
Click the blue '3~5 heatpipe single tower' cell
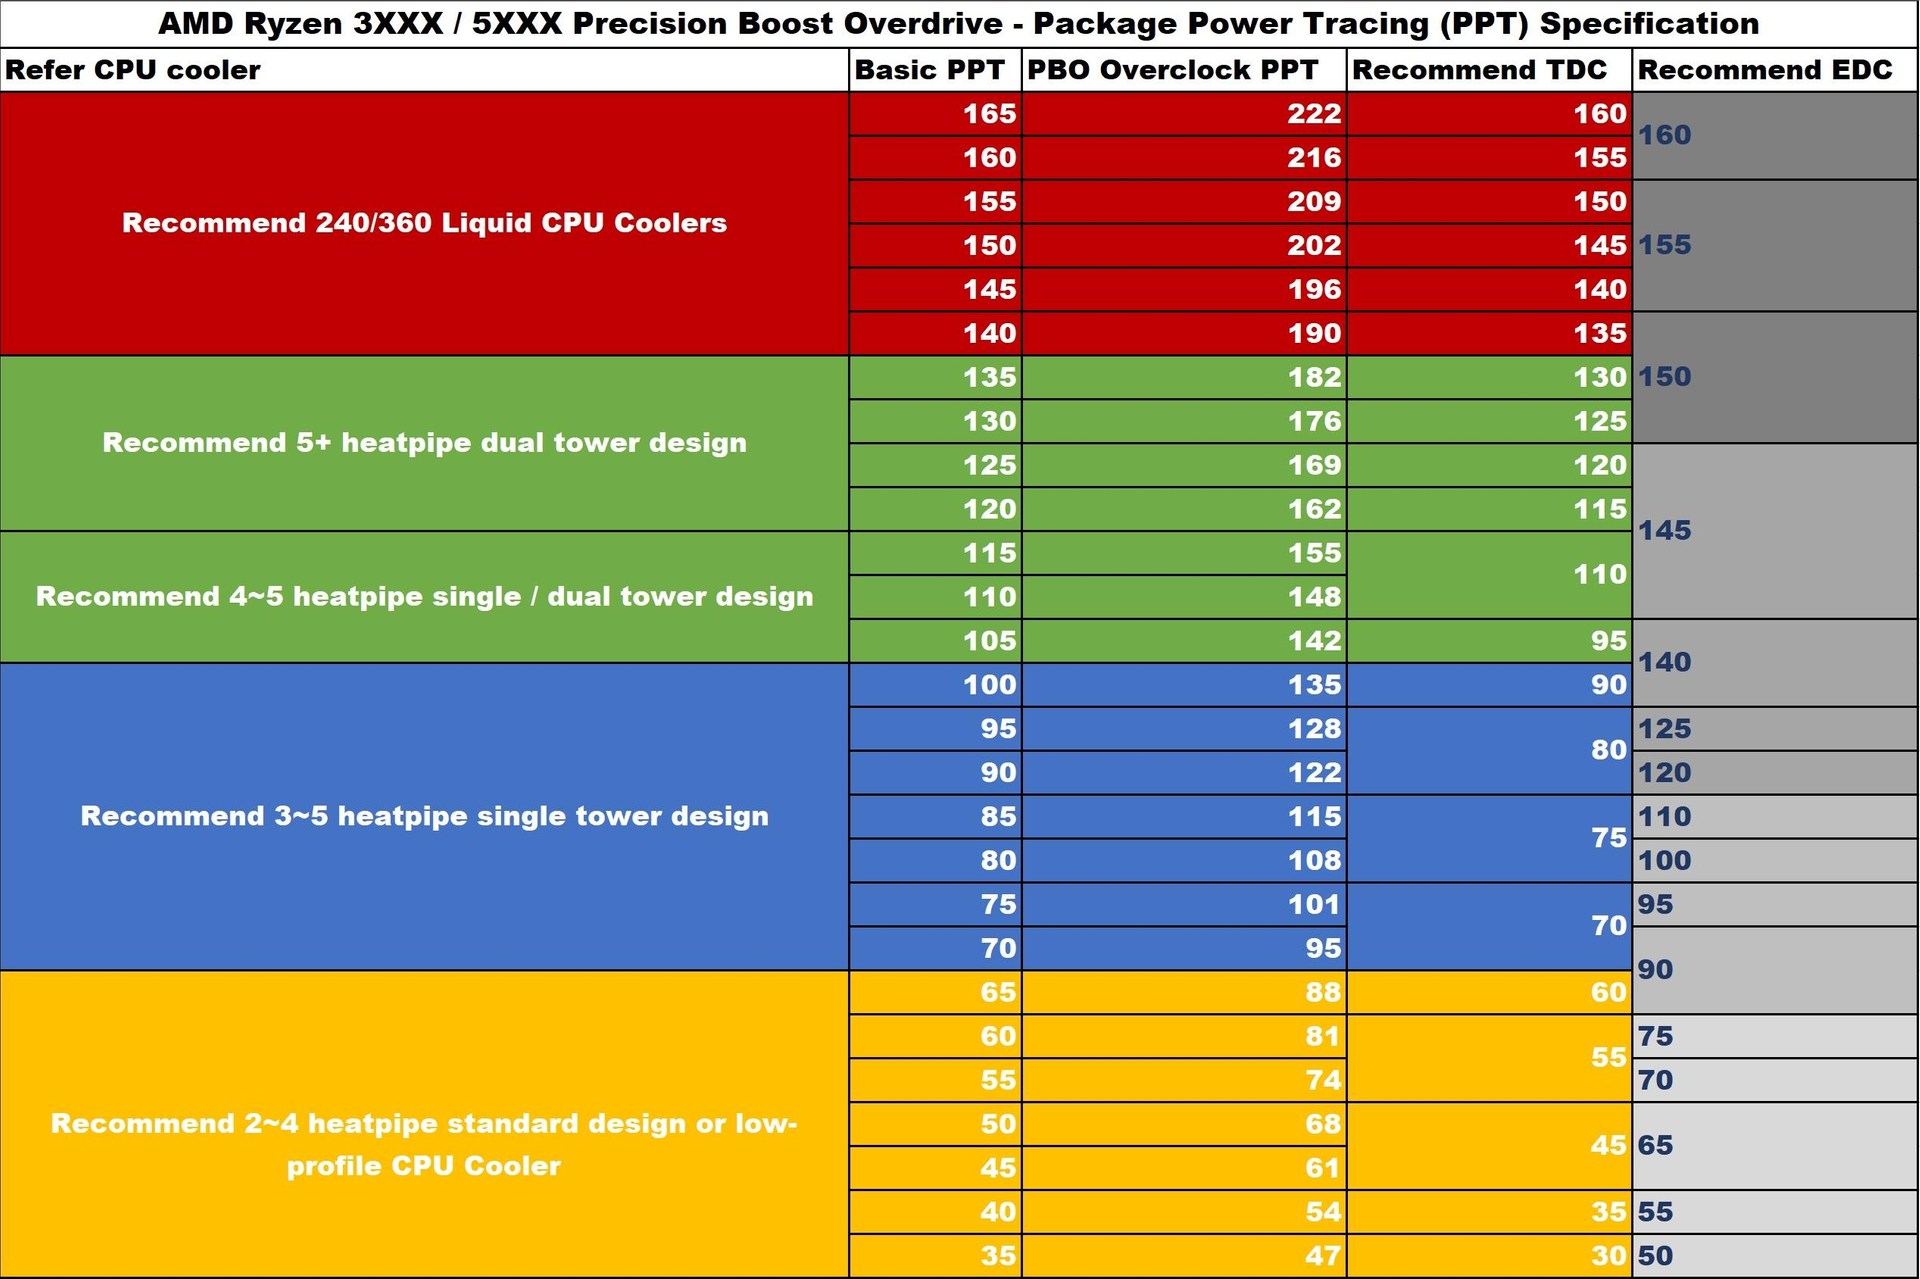point(424,816)
